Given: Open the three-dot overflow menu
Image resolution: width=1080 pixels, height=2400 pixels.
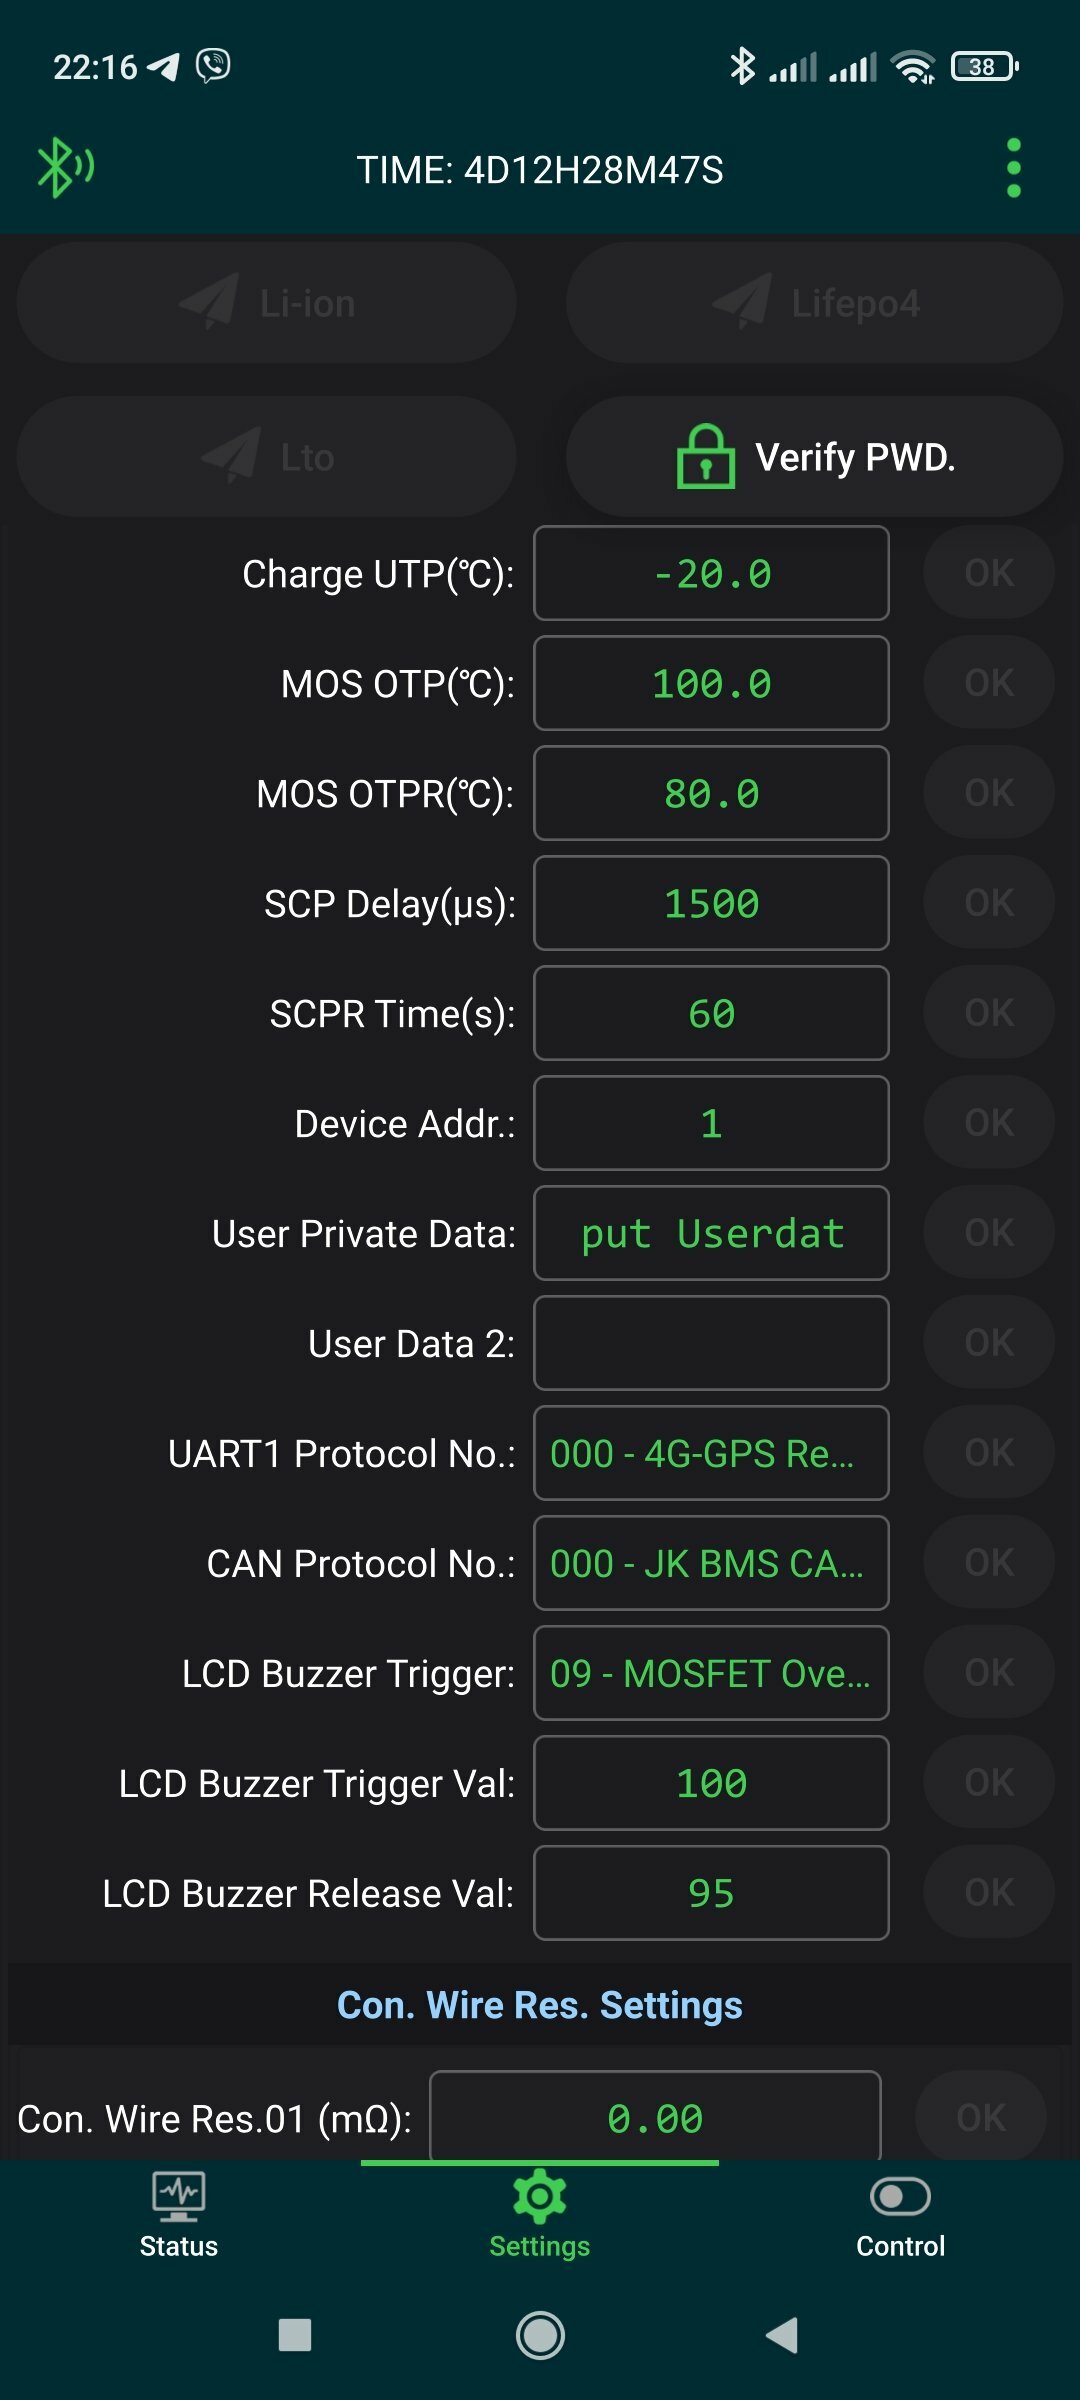Looking at the screenshot, I should [1013, 168].
